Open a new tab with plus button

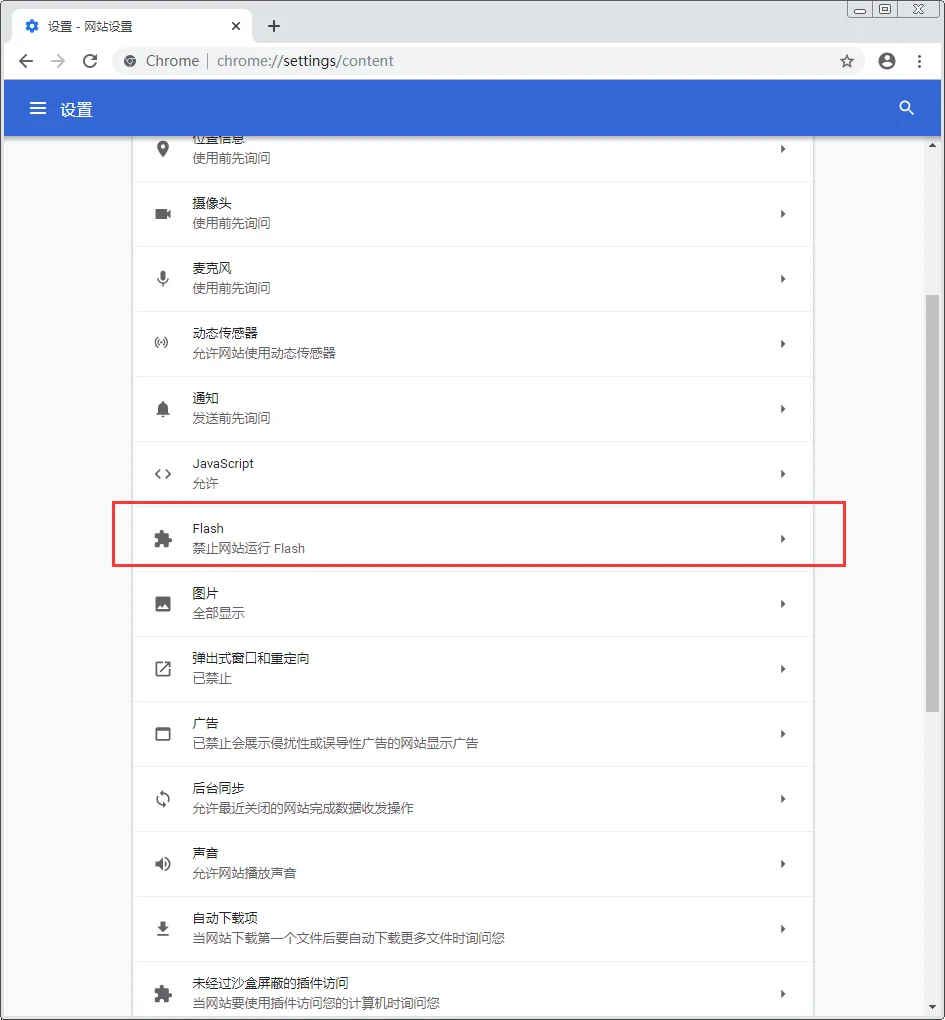tap(274, 26)
